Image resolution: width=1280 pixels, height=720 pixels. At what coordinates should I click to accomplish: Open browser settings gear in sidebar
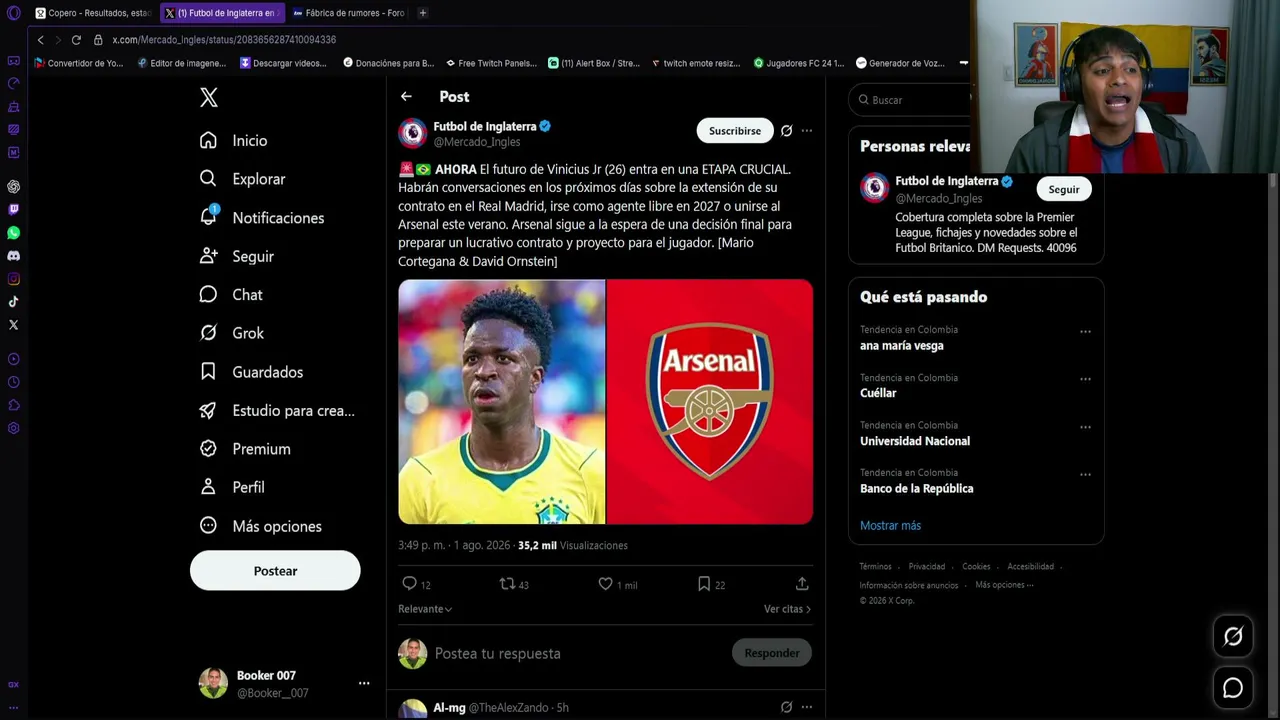point(13,428)
